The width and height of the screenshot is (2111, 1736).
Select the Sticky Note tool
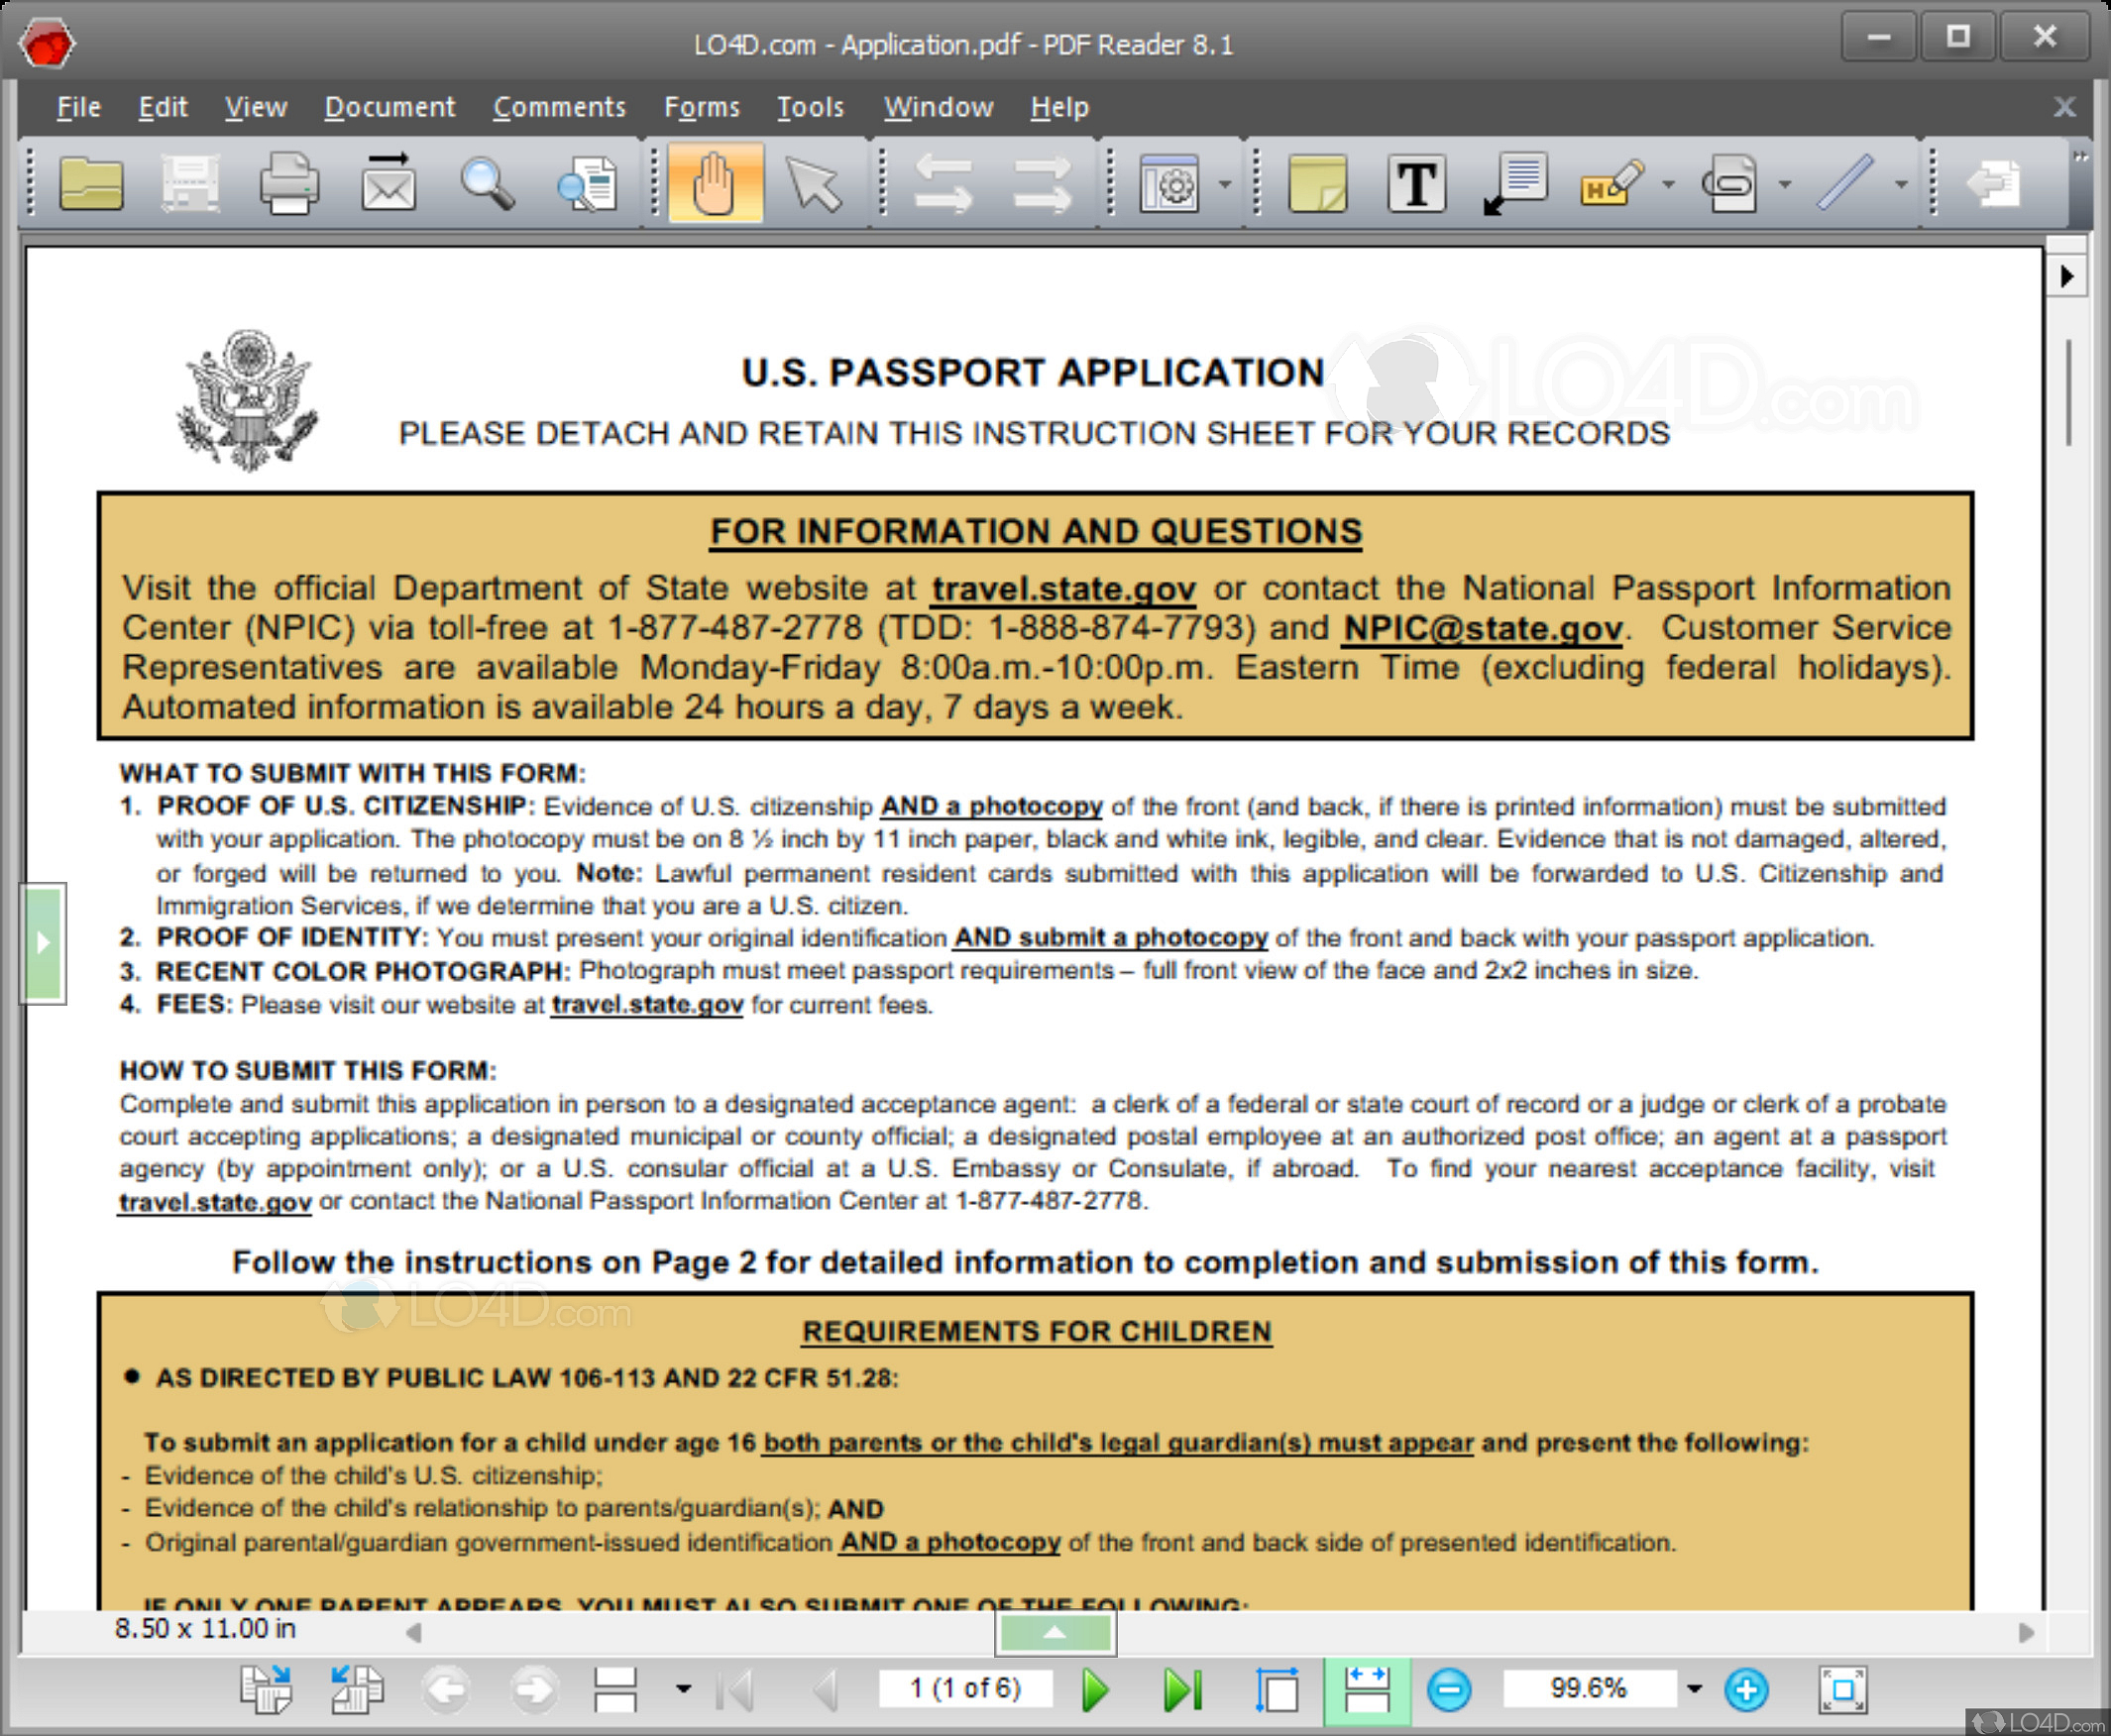[x=1317, y=184]
